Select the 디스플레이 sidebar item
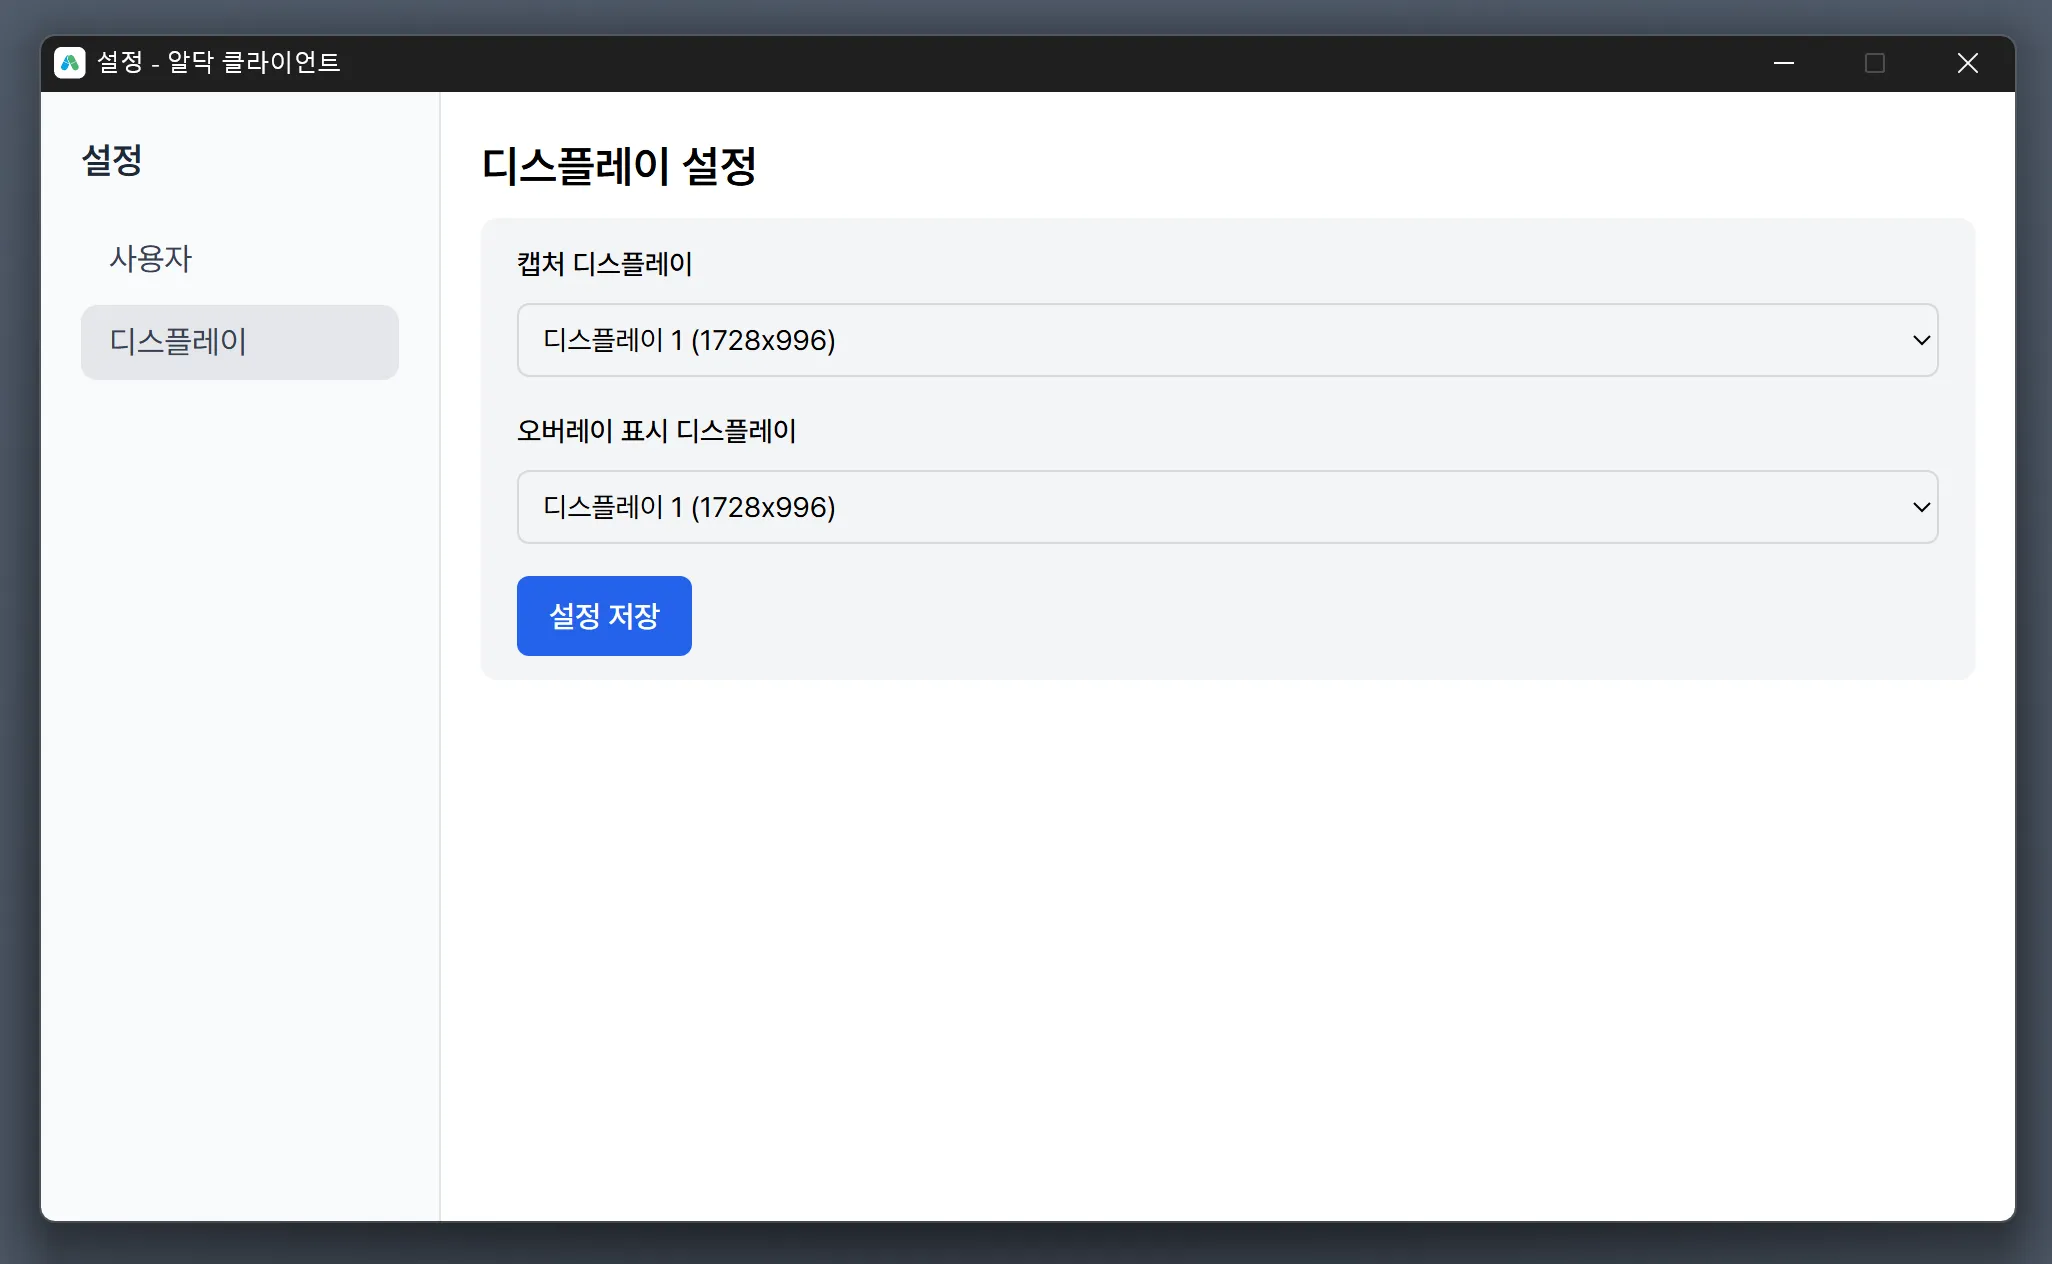 click(239, 342)
